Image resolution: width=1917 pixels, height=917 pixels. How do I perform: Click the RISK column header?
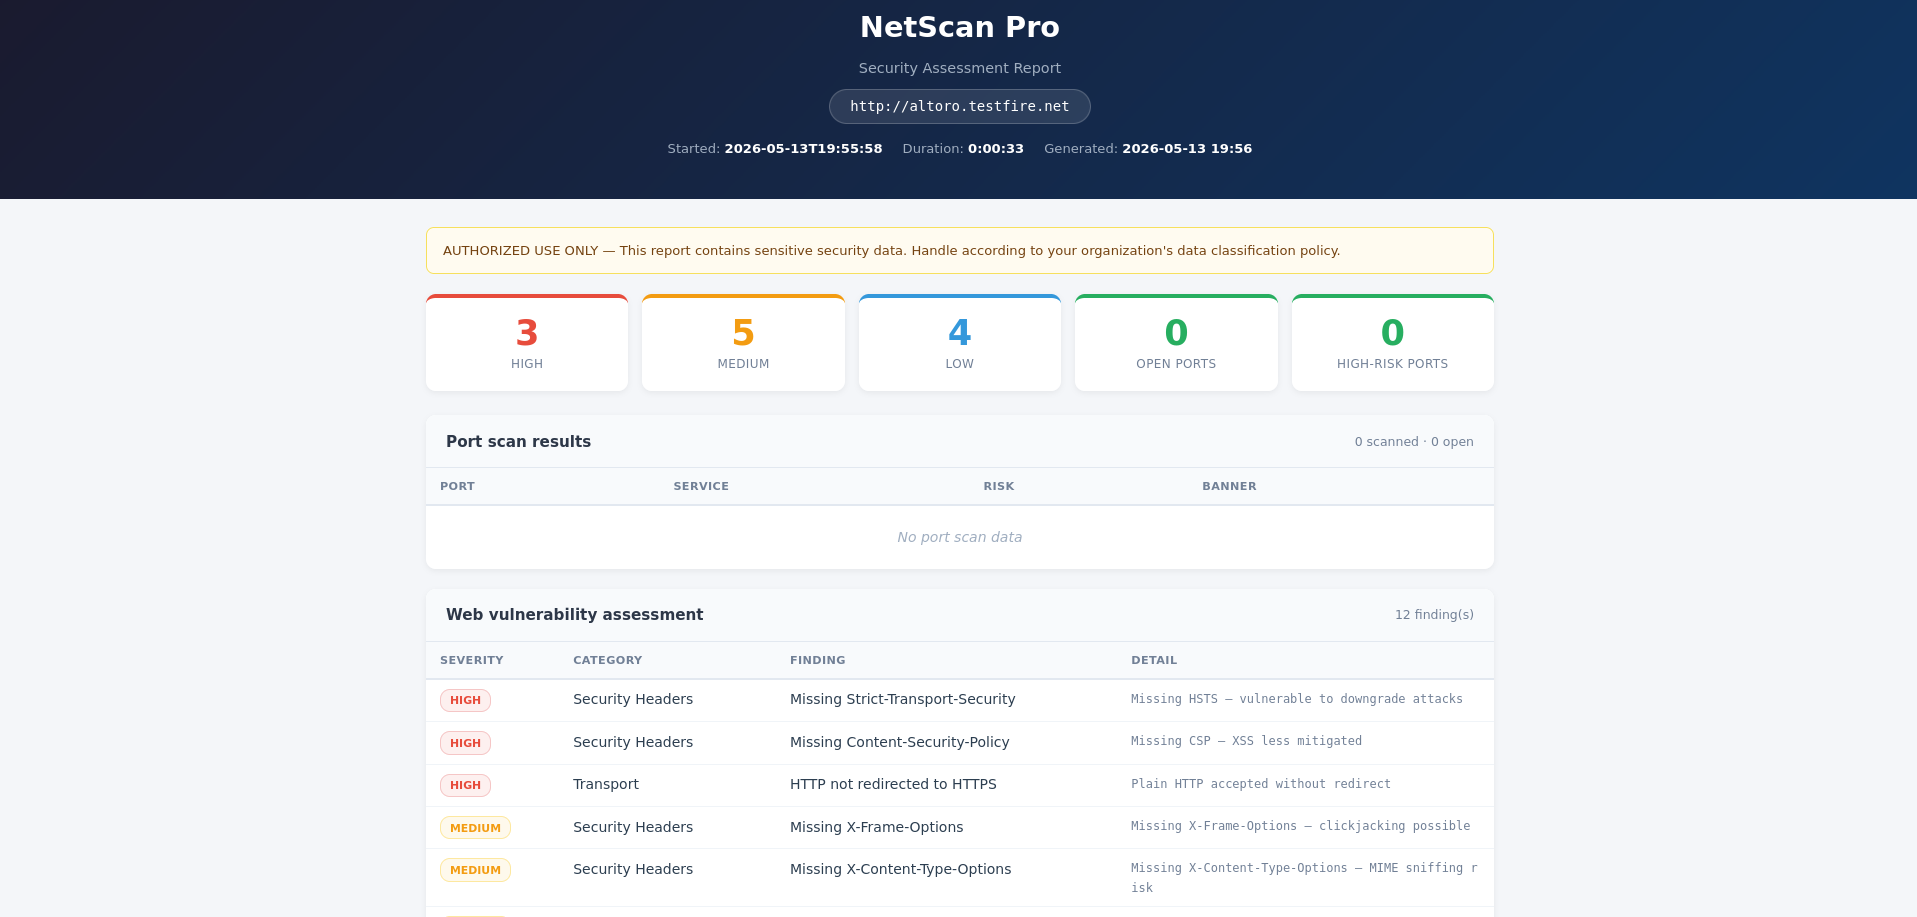coord(998,486)
